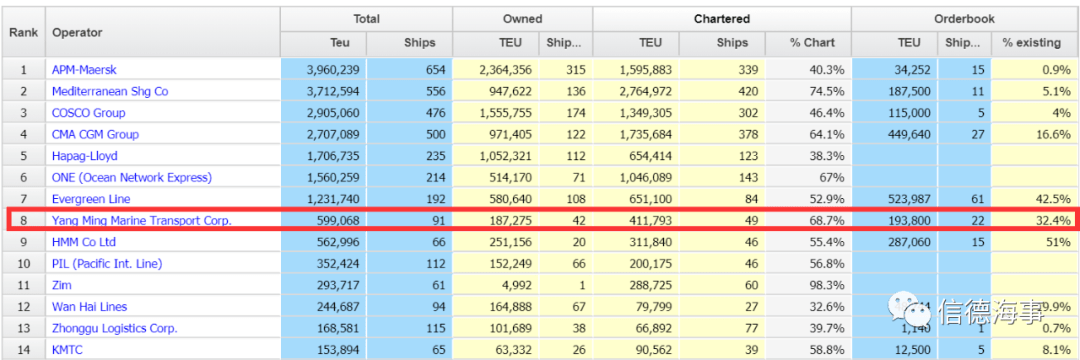Open the APM-Maersk operator link
Screen dimensions: 1080x360
point(84,70)
